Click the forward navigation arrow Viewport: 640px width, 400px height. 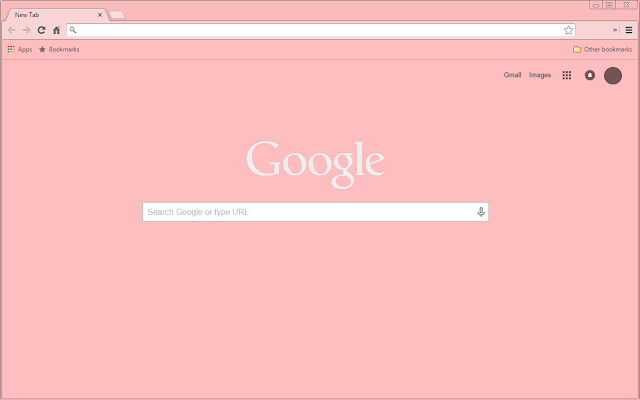pos(26,30)
